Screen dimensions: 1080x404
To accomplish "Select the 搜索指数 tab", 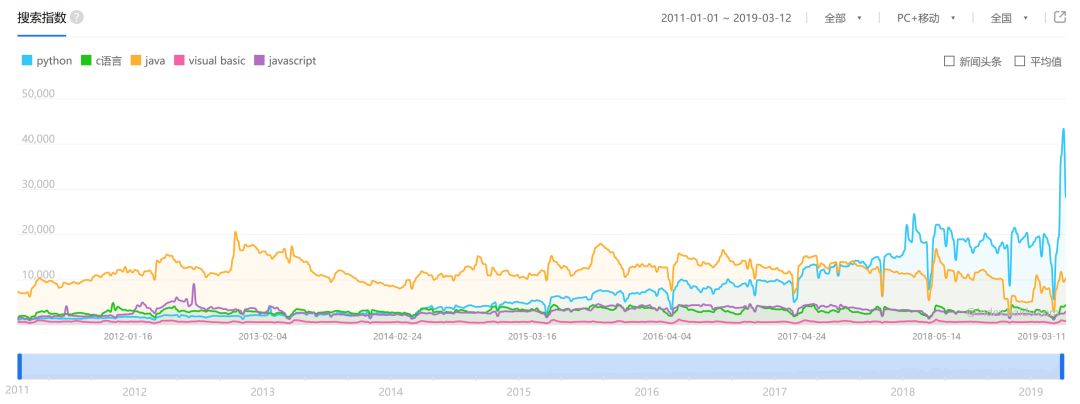I will 41,18.
